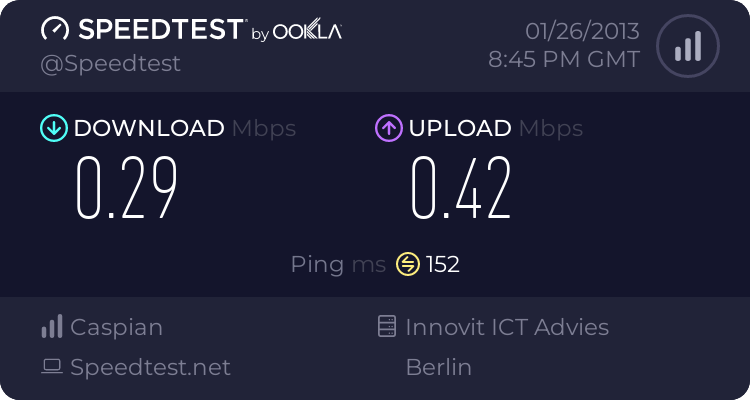This screenshot has width=750, height=400.
Task: Click the download arrow icon
Action: pos(52,128)
